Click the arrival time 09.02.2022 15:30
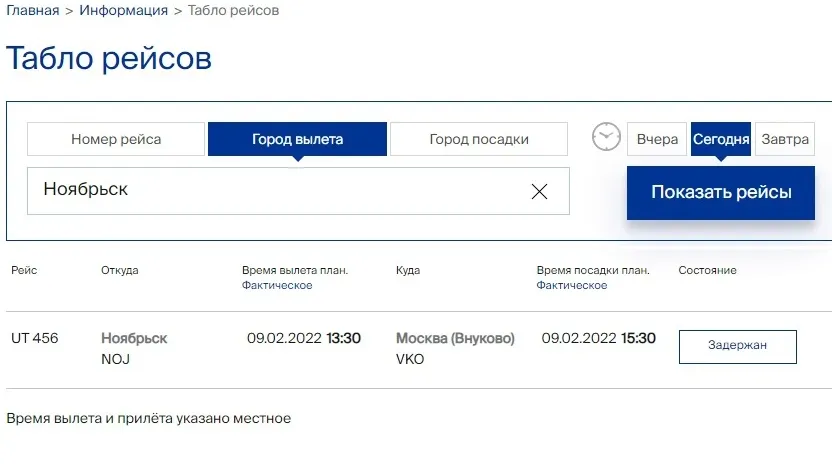This screenshot has height=468, width=832. click(x=599, y=338)
